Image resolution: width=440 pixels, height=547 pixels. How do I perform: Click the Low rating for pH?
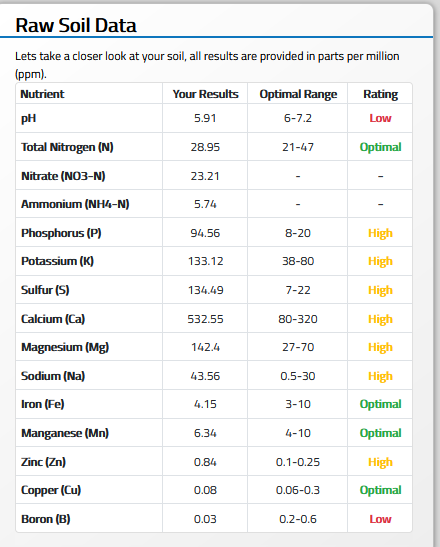pyautogui.click(x=380, y=118)
